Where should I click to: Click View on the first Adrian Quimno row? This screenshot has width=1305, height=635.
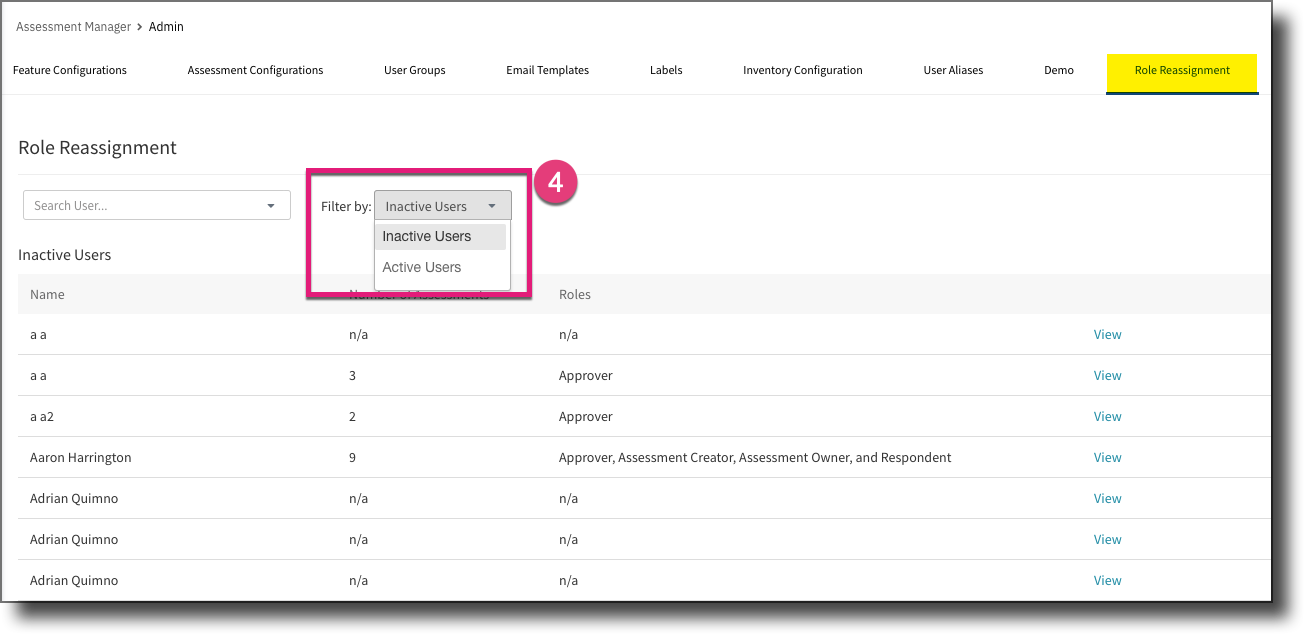coord(1107,498)
